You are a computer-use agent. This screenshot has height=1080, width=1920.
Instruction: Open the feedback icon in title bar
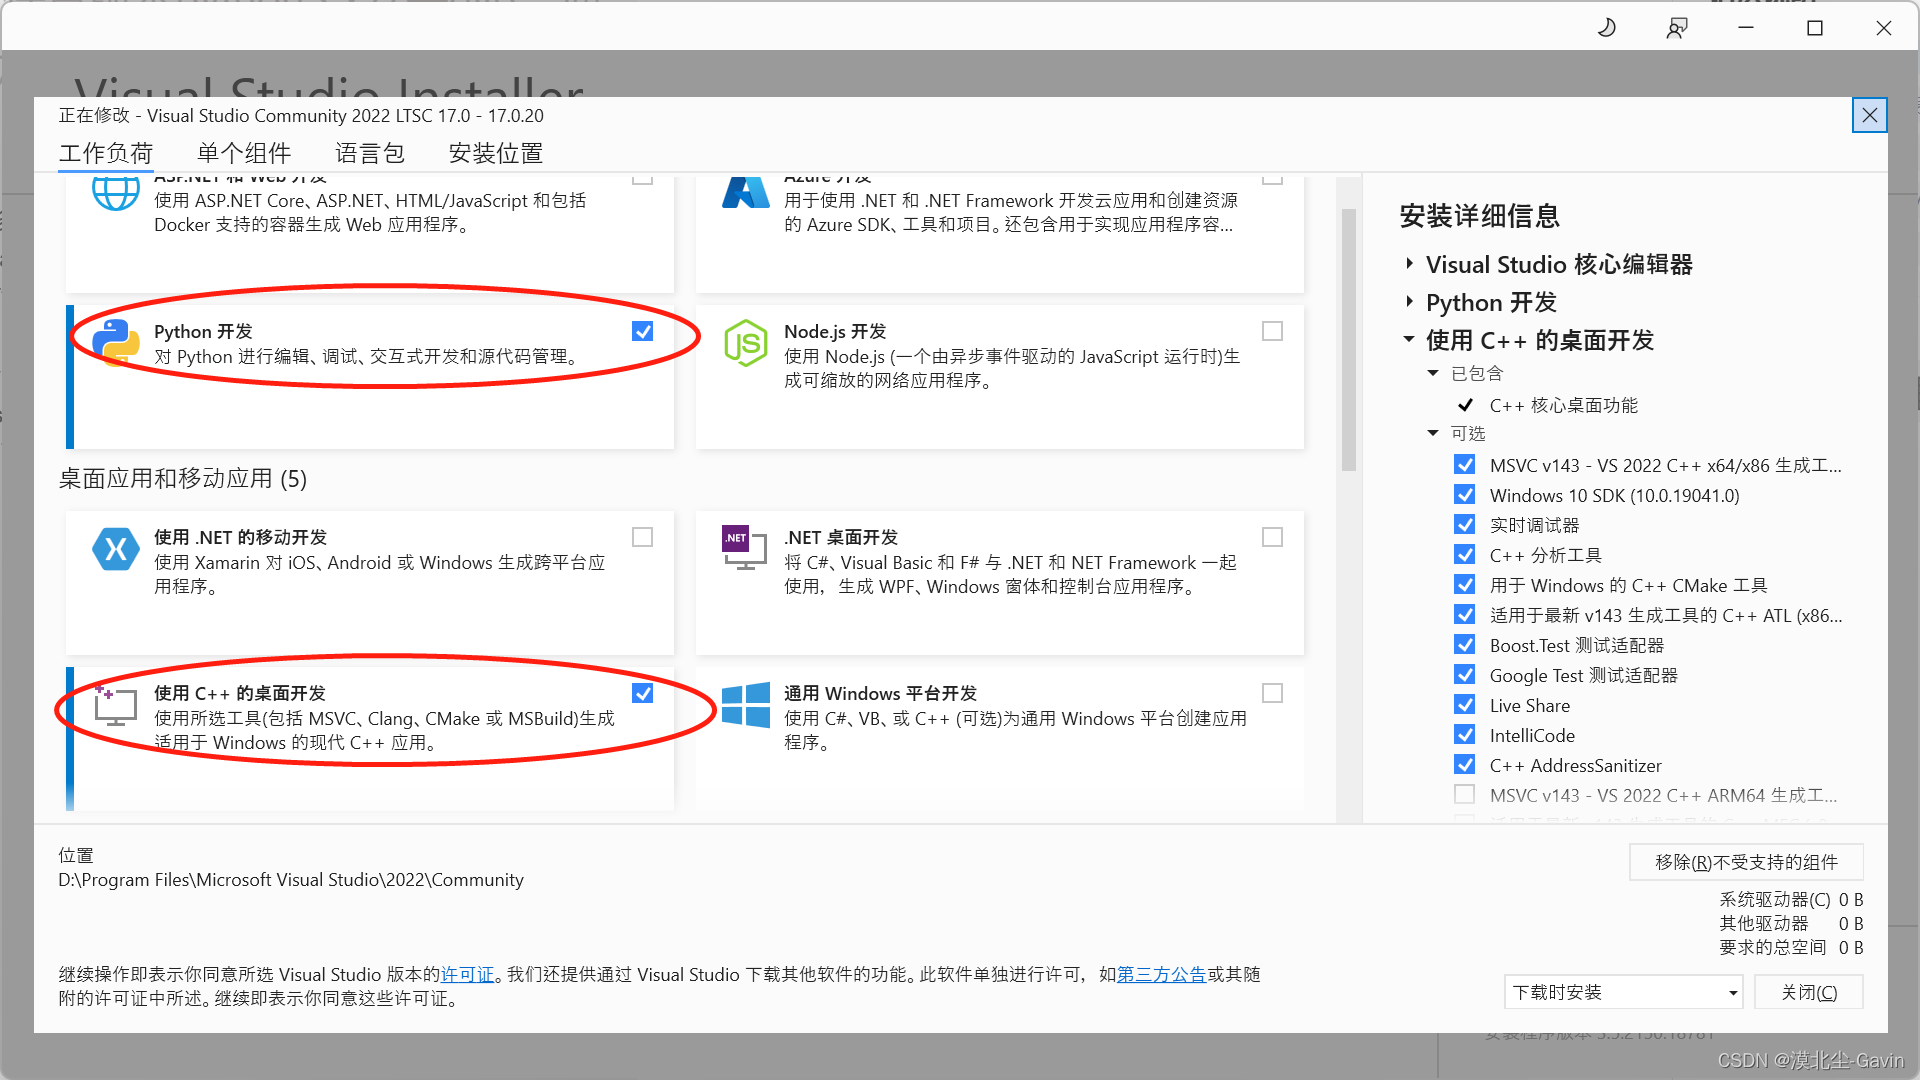pos(1677,28)
